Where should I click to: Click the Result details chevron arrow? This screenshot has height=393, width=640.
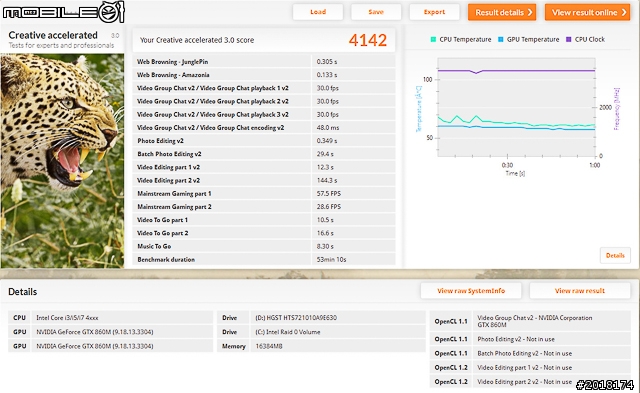[530, 12]
